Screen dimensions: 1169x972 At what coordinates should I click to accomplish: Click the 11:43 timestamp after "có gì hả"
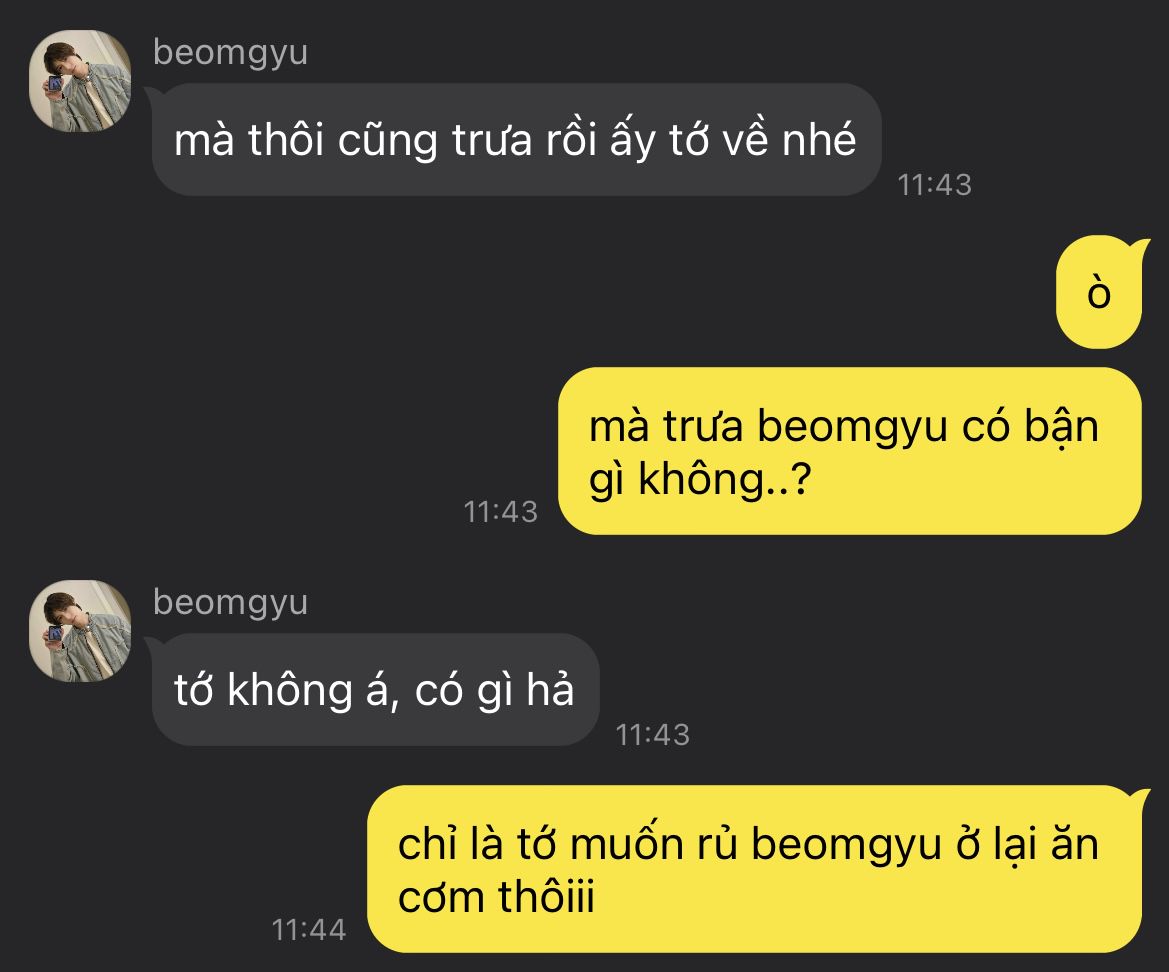pos(653,735)
